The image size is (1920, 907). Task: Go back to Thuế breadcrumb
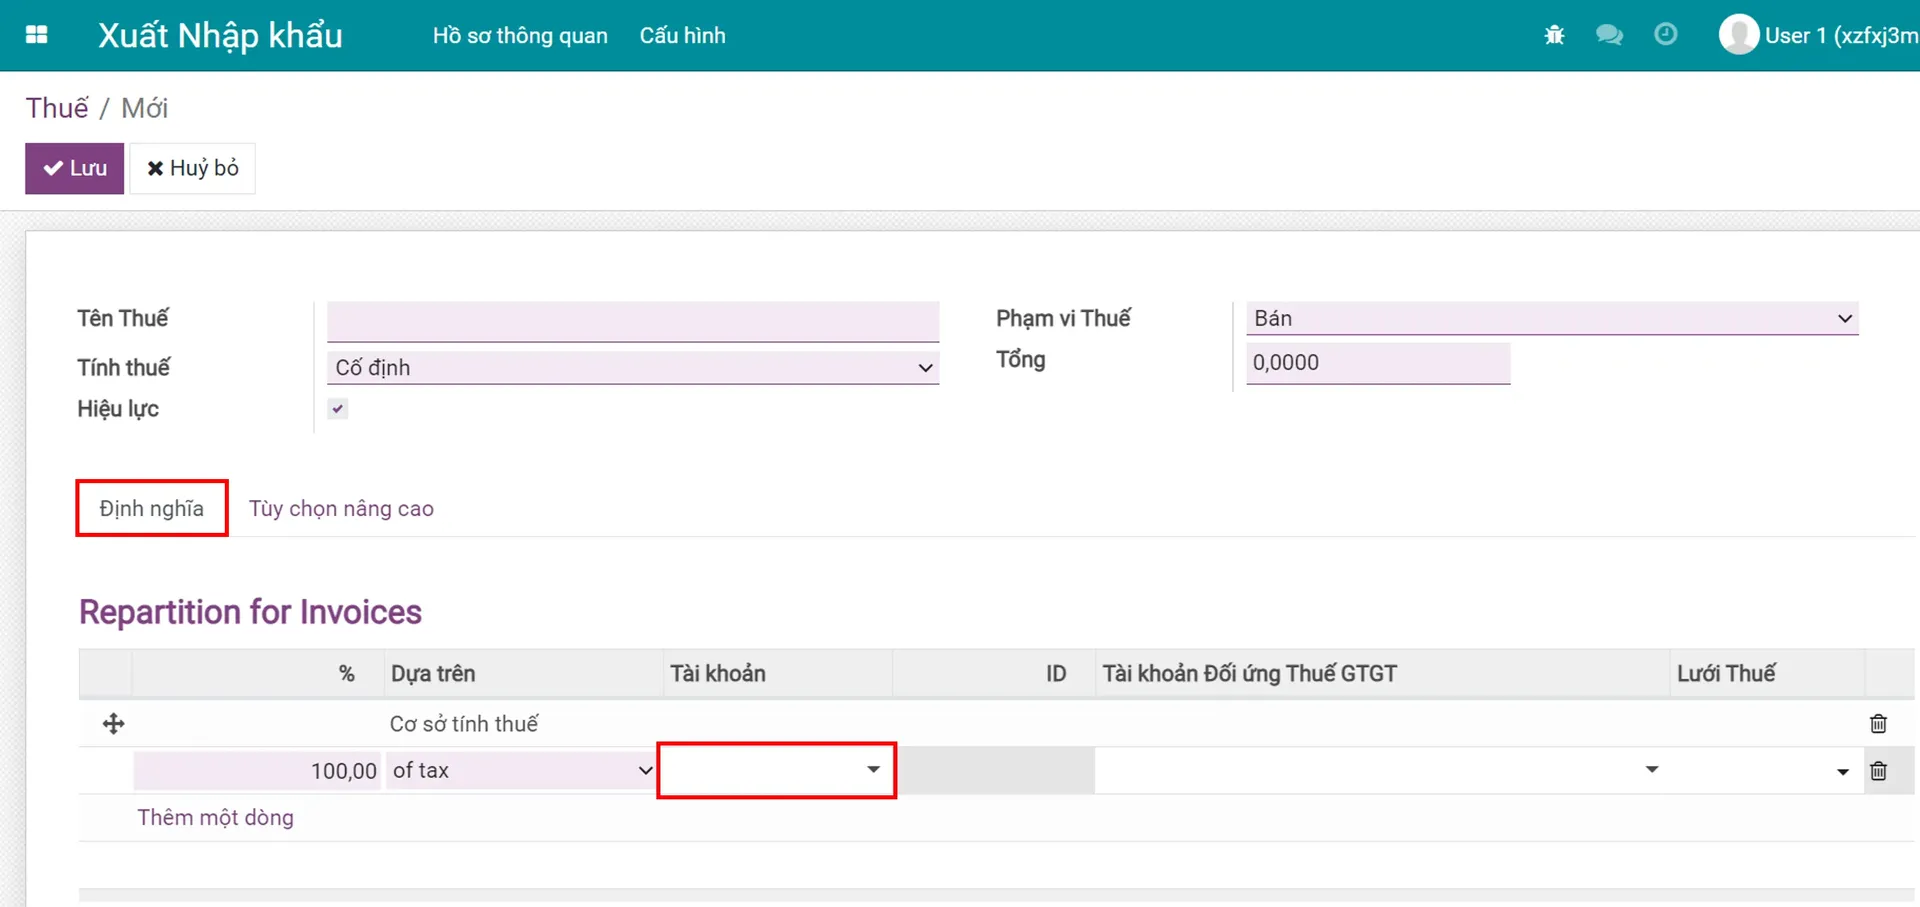coord(57,108)
